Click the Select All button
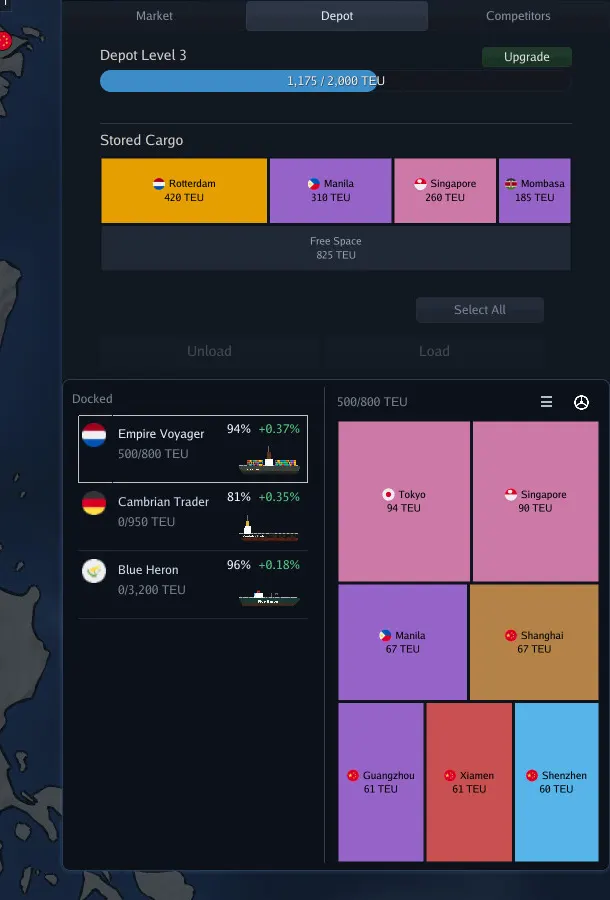The image size is (610, 900). (480, 310)
